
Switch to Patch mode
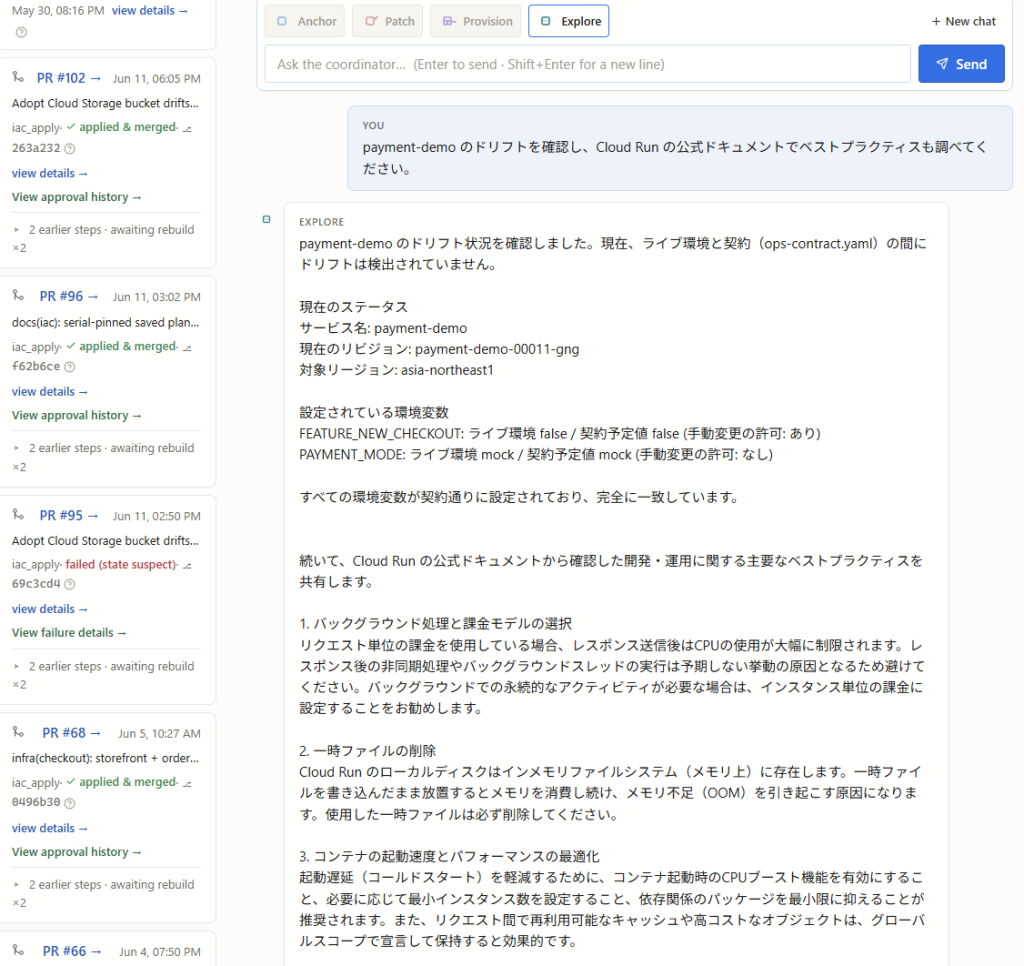point(389,21)
